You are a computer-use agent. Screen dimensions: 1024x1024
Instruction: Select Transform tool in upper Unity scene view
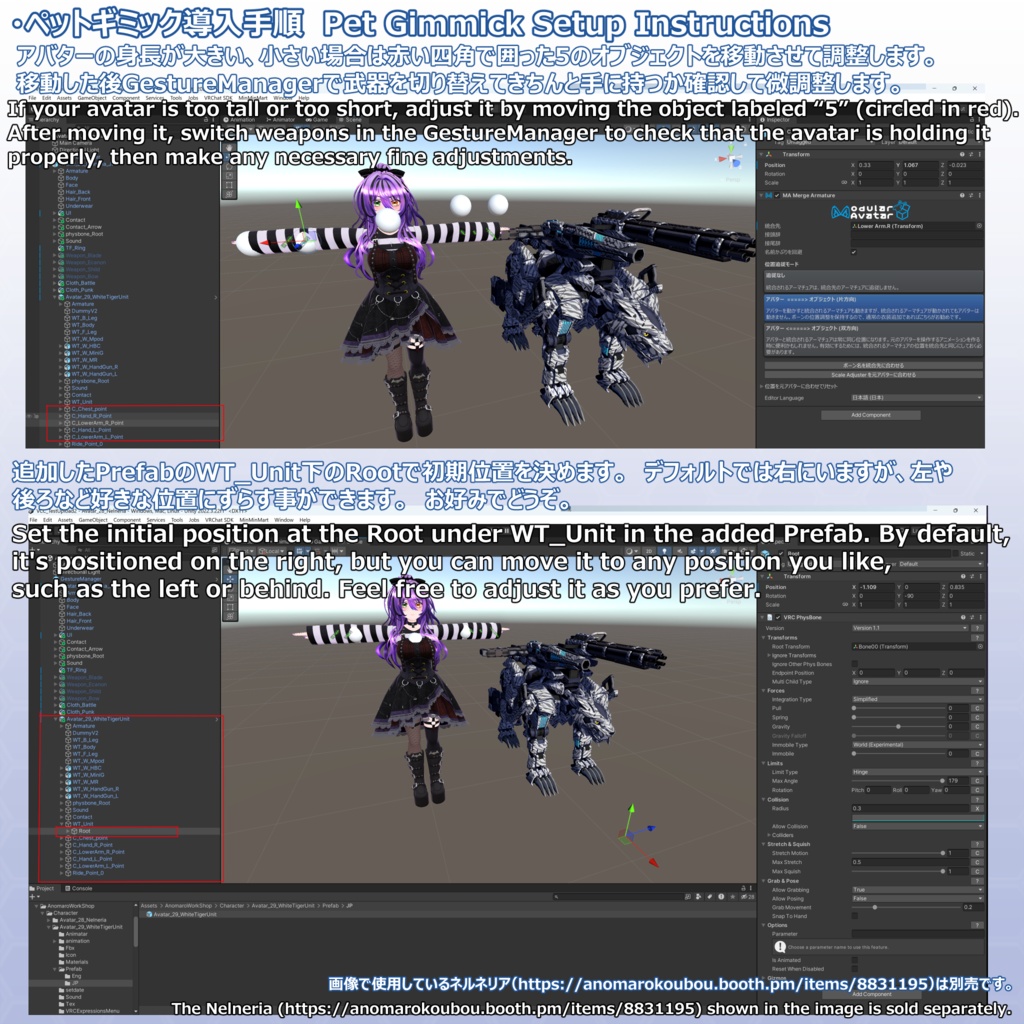[x=229, y=195]
